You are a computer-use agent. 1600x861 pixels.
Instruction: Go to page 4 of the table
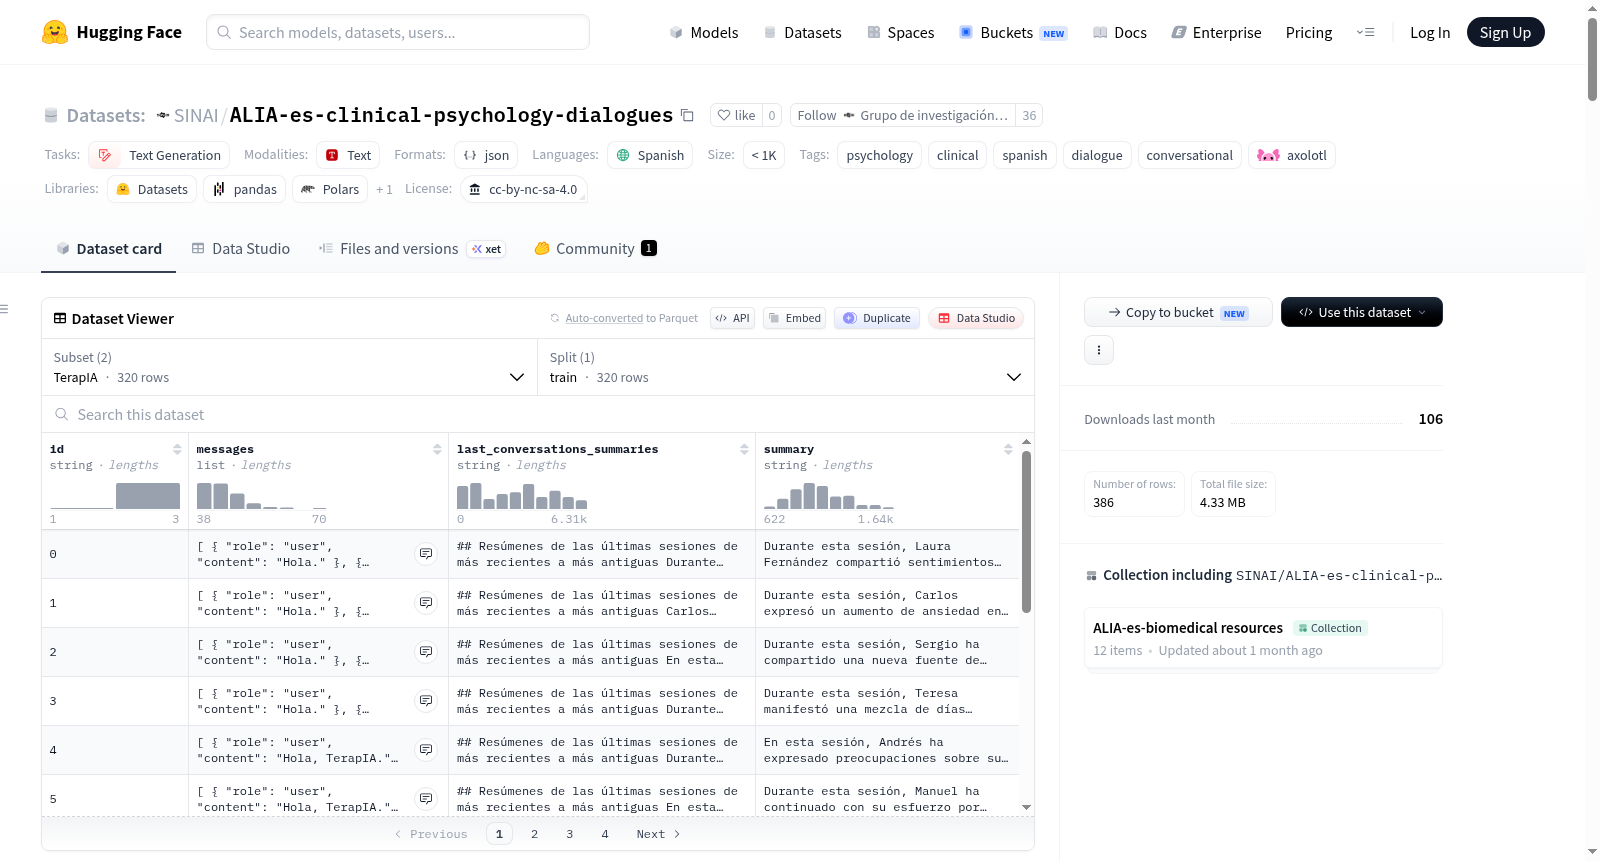pos(604,834)
